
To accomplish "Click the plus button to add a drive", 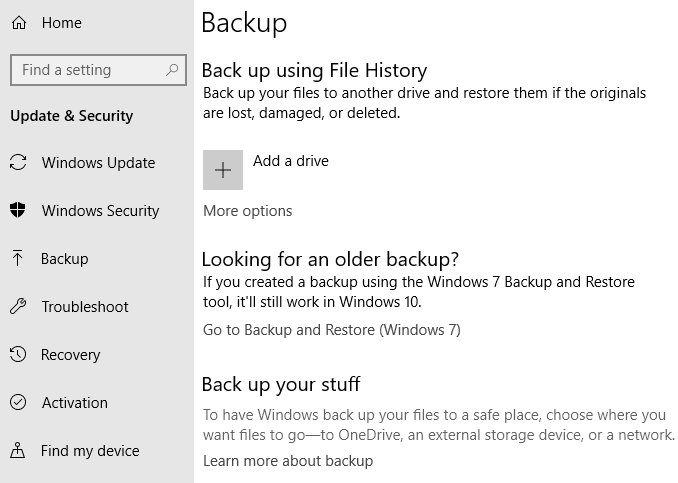I will click(223, 170).
